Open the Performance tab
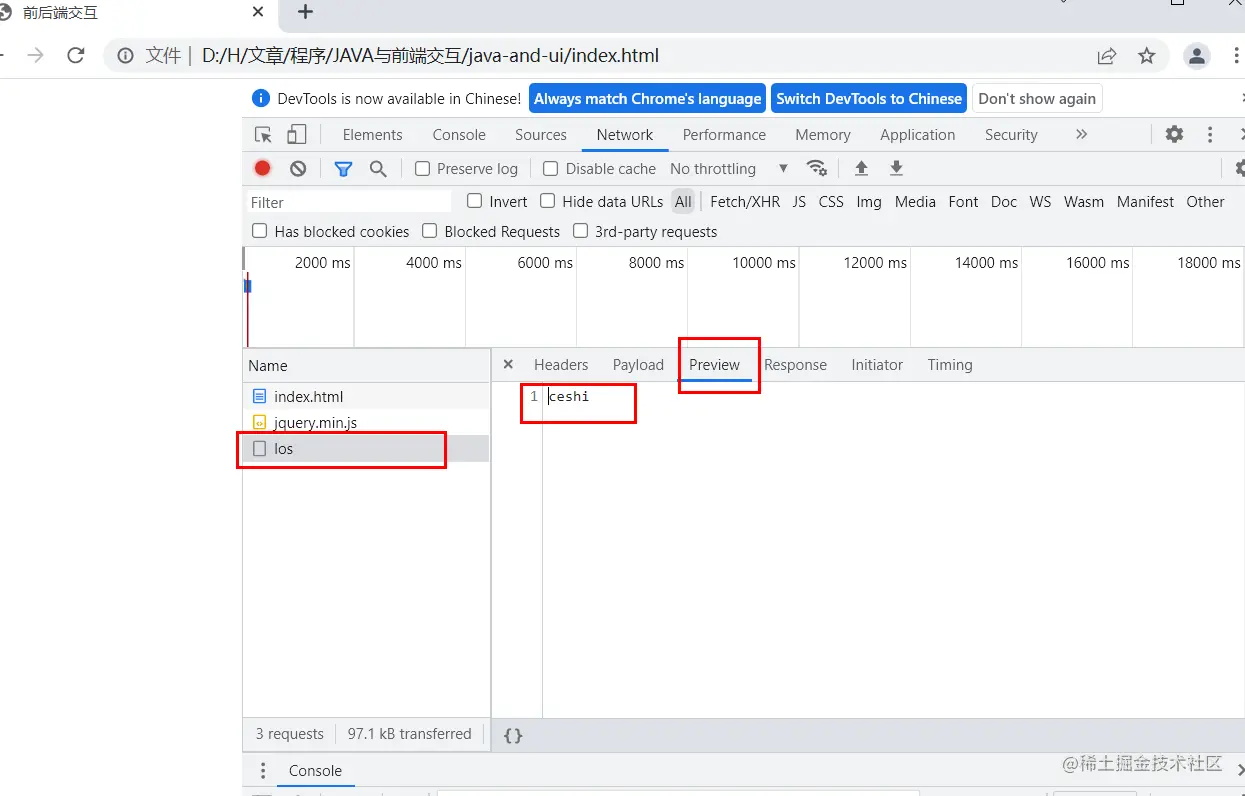 click(x=724, y=135)
